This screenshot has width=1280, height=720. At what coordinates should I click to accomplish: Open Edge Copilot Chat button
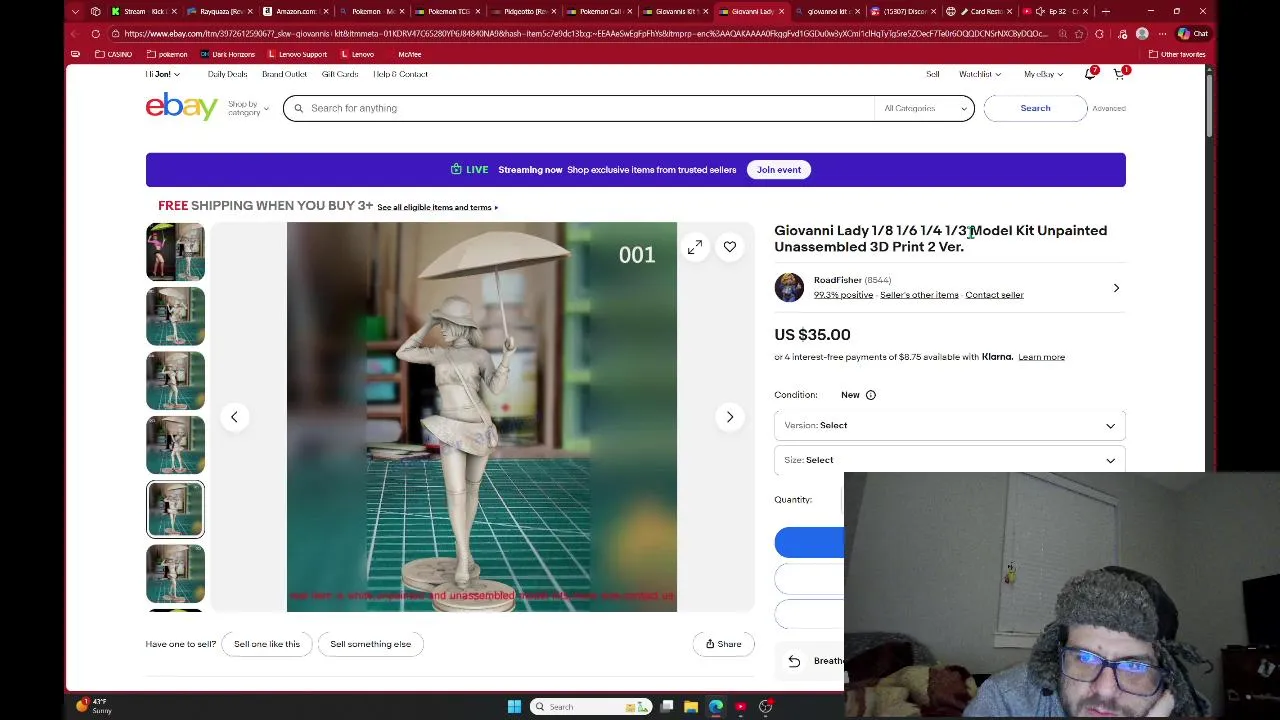[1194, 33]
